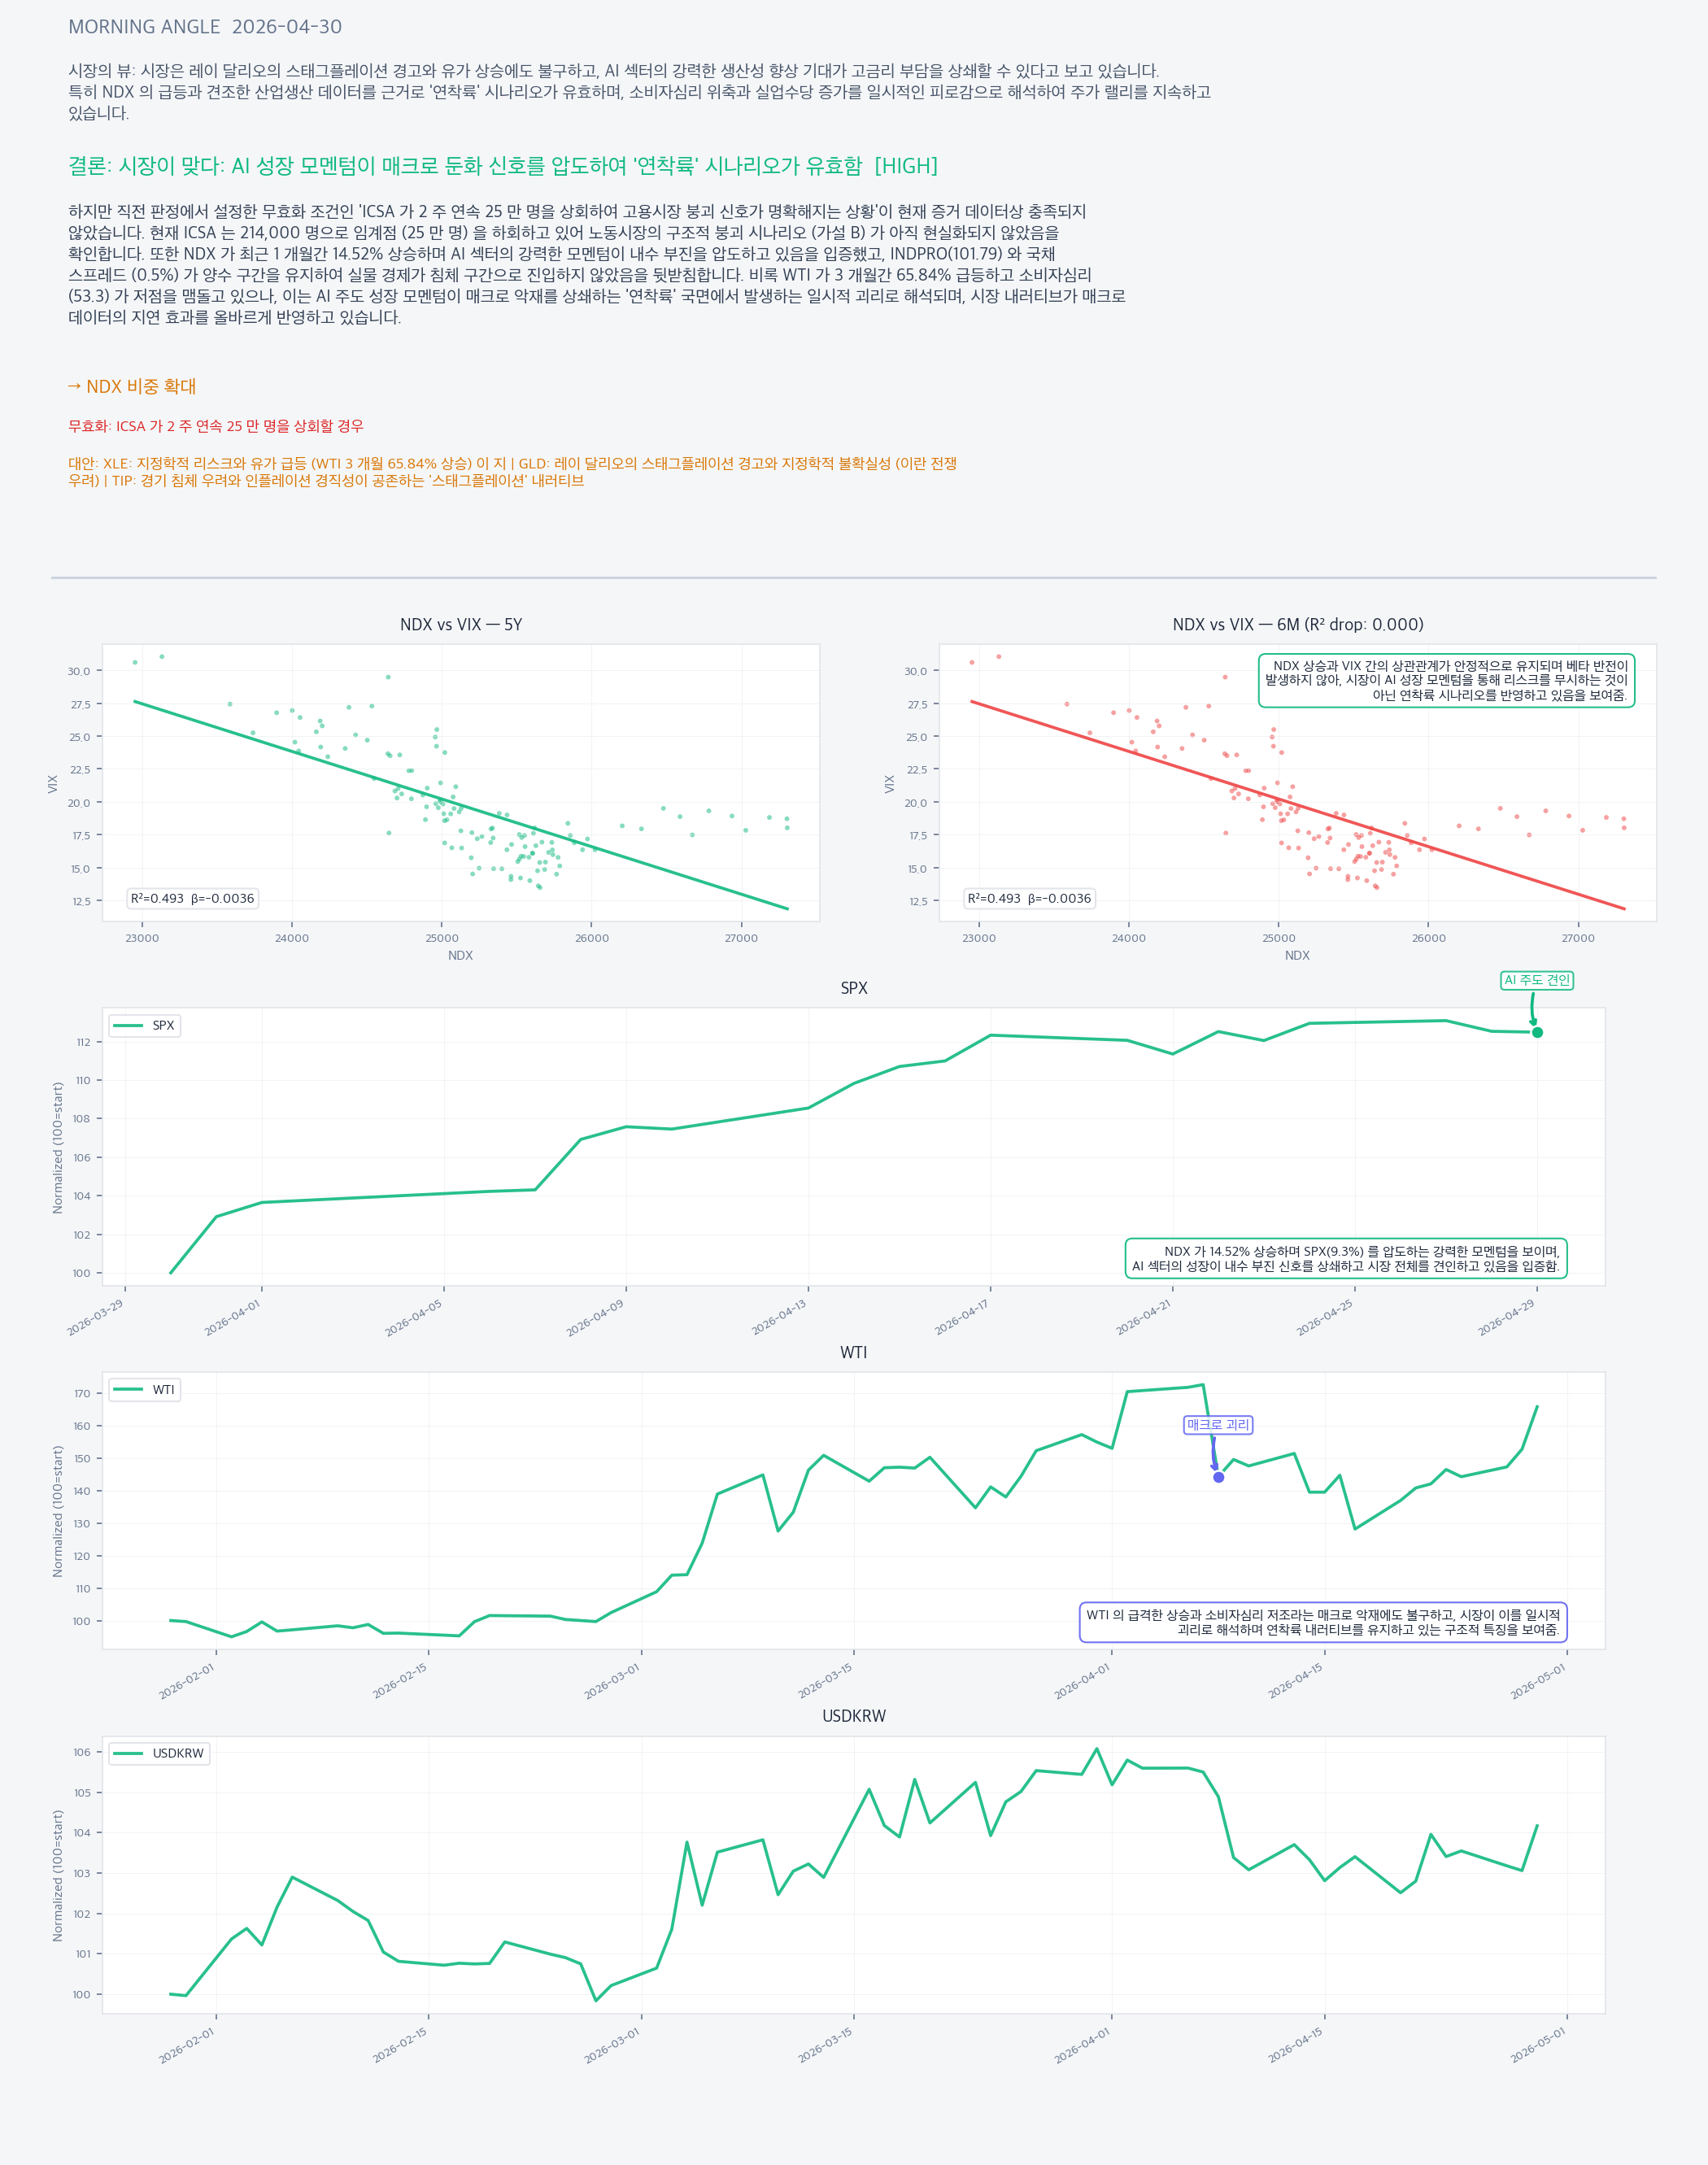The width and height of the screenshot is (1708, 2165).
Task: Click the NDX 14.52% annotation box in SPX chart
Action: 1346,1258
